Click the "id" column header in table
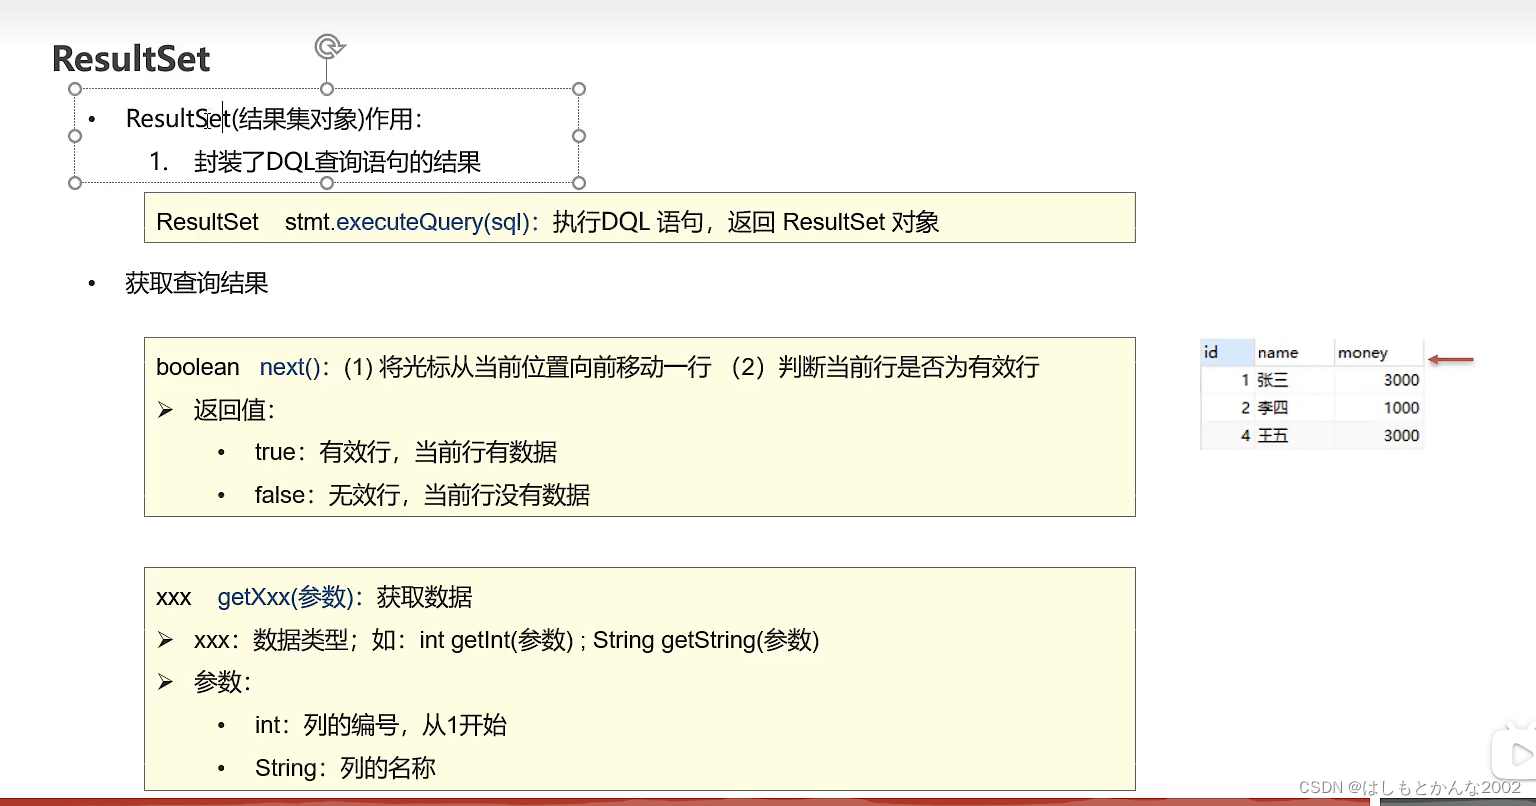The image size is (1536, 806). coord(1227,352)
